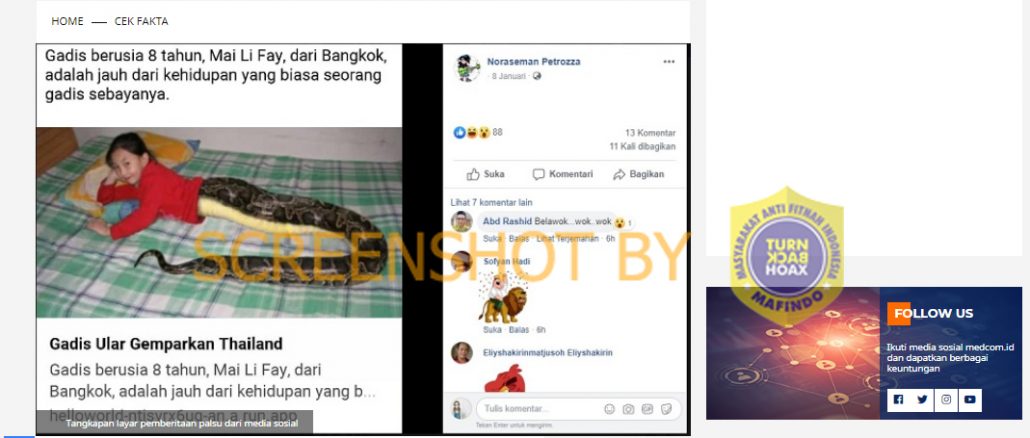Open Abd Rashid commenter name
1030x438 pixels.
tap(507, 221)
